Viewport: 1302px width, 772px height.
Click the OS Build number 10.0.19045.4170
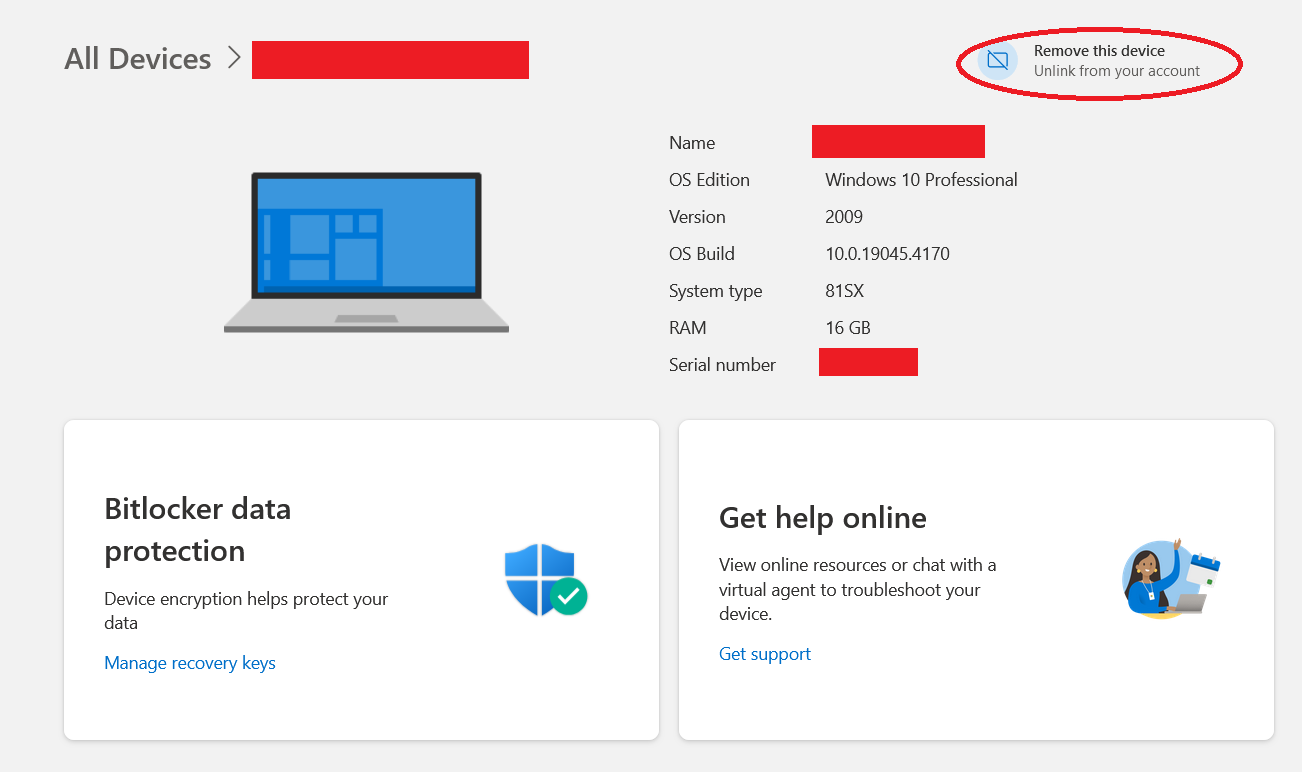click(887, 254)
